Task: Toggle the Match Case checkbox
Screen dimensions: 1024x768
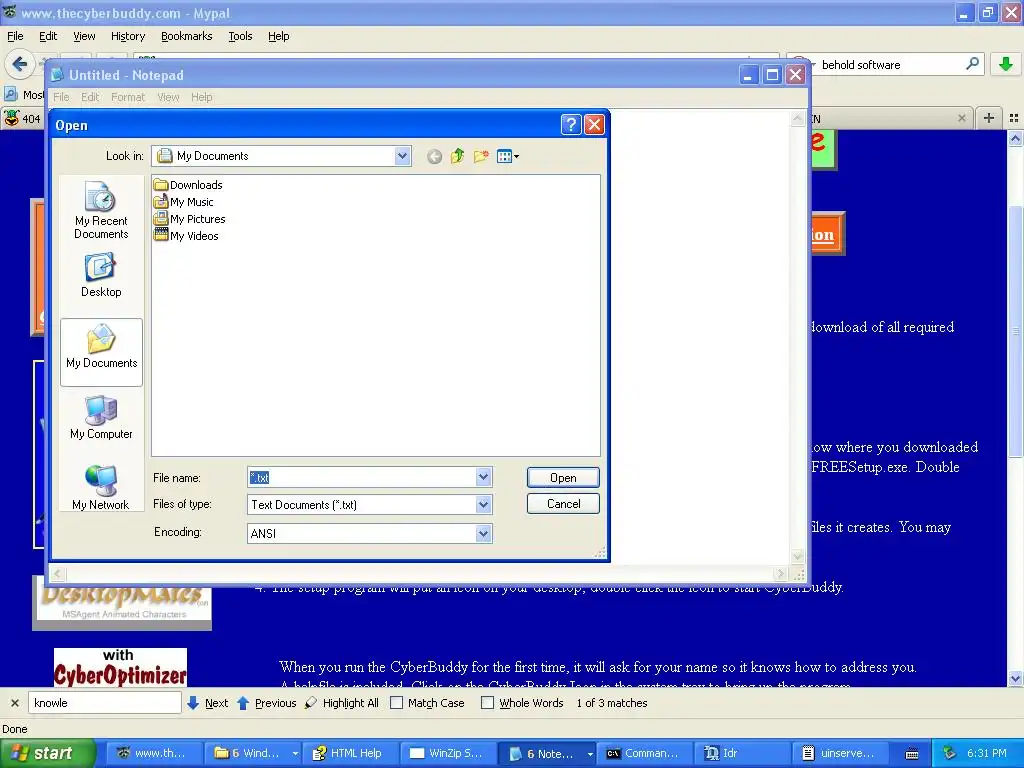Action: coord(396,703)
